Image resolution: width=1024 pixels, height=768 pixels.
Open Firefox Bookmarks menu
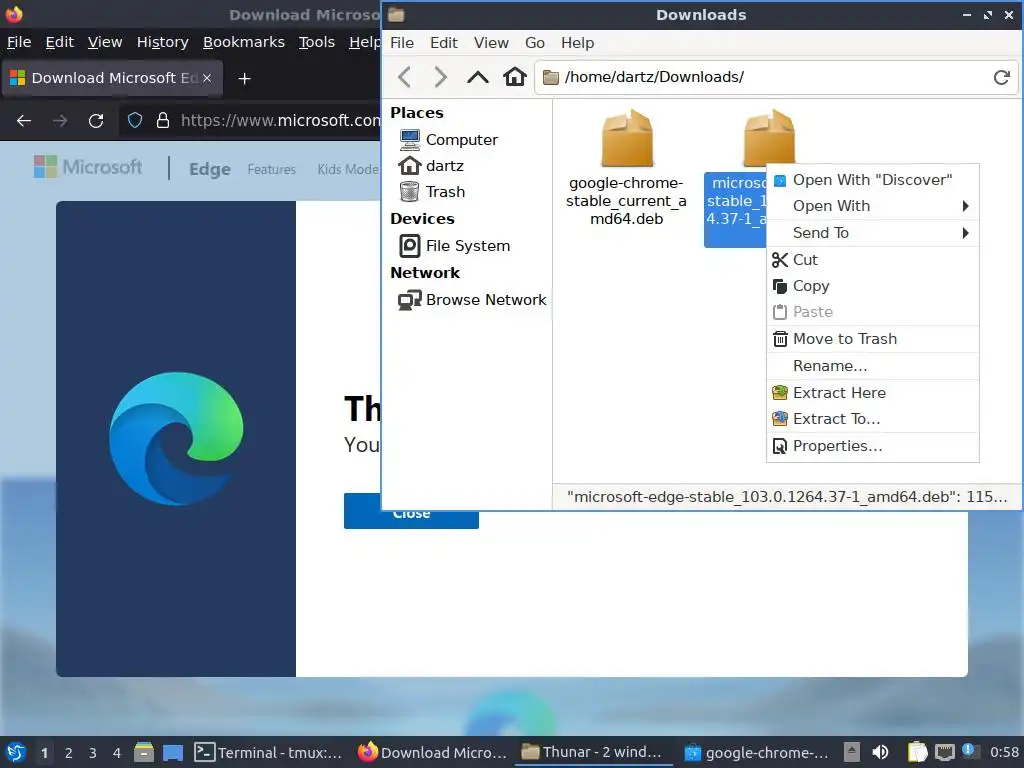pos(244,42)
